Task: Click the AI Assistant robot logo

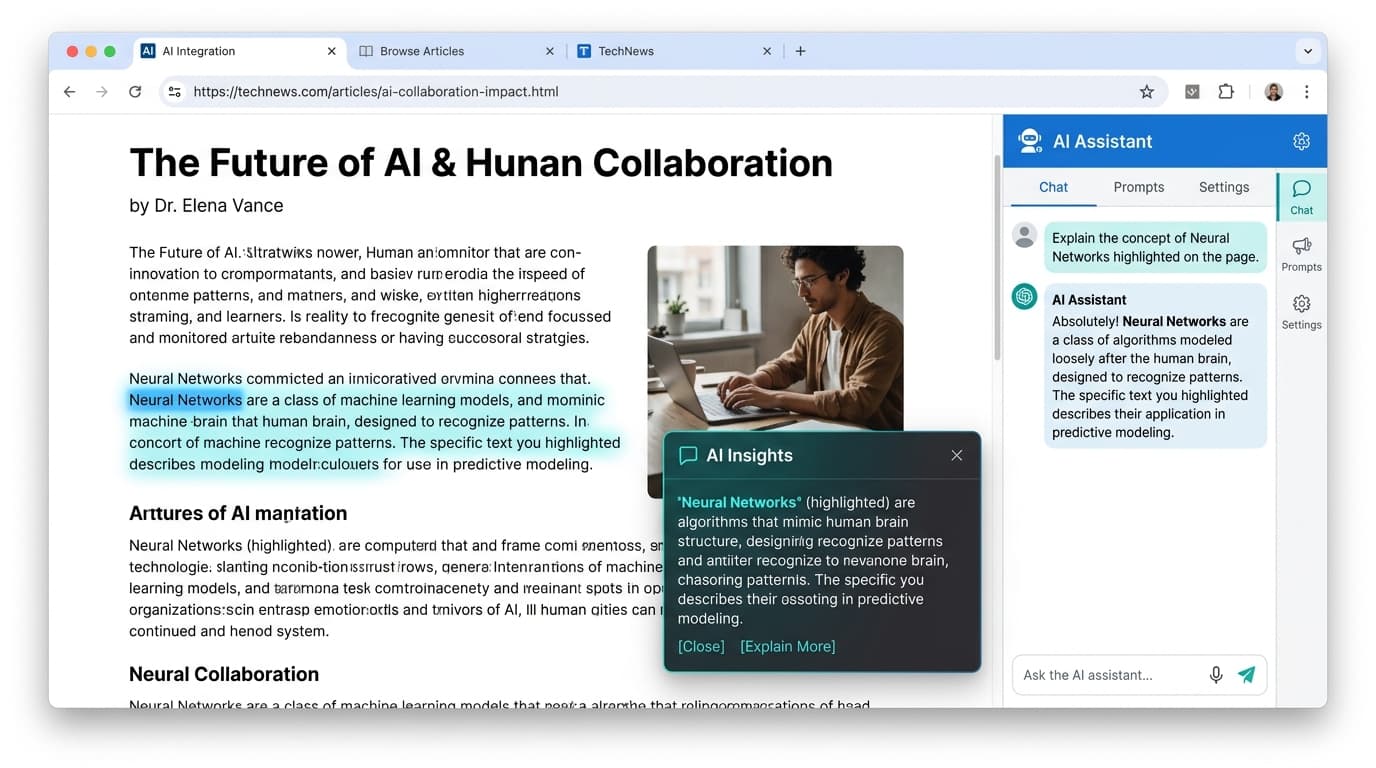Action: pos(1030,141)
